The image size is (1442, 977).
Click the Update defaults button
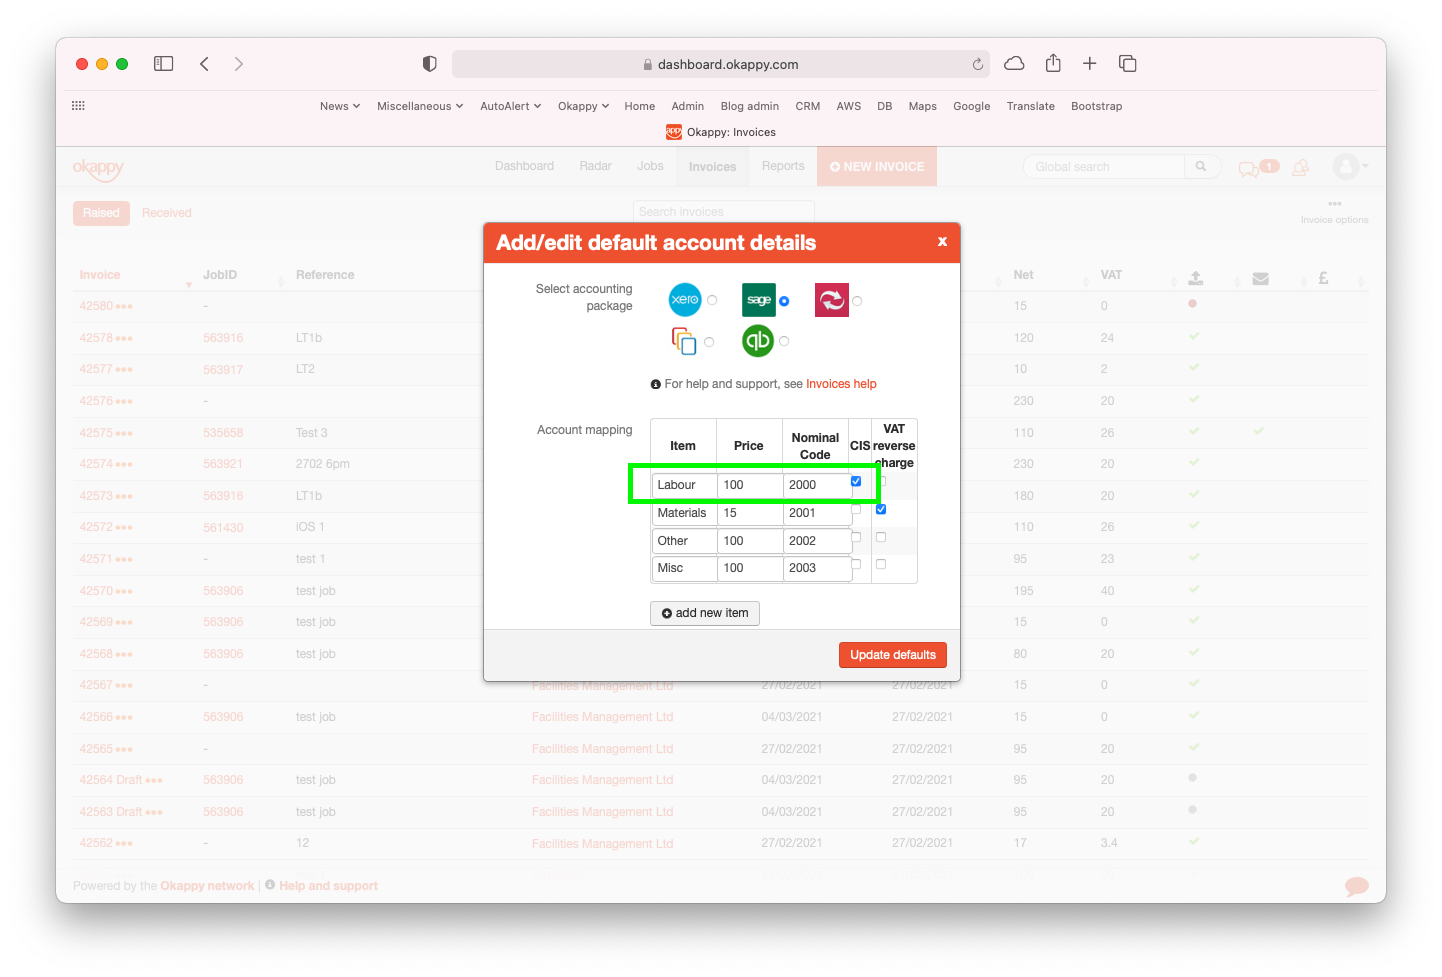(892, 654)
